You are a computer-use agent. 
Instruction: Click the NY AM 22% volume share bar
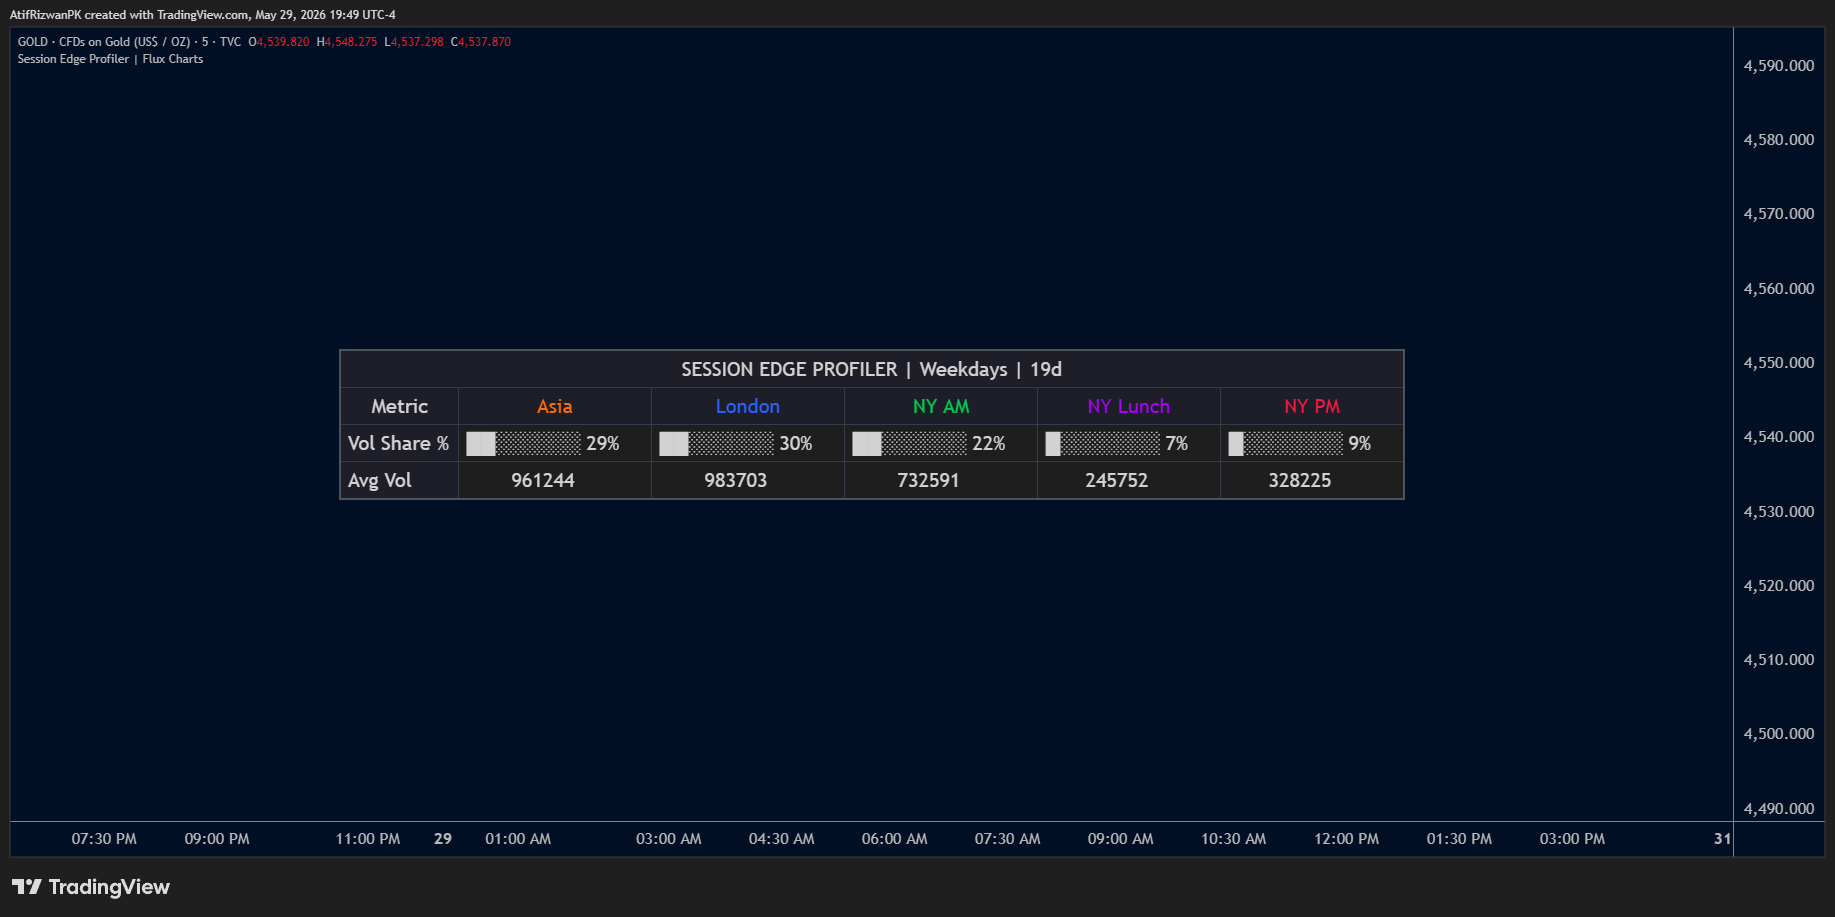929,443
